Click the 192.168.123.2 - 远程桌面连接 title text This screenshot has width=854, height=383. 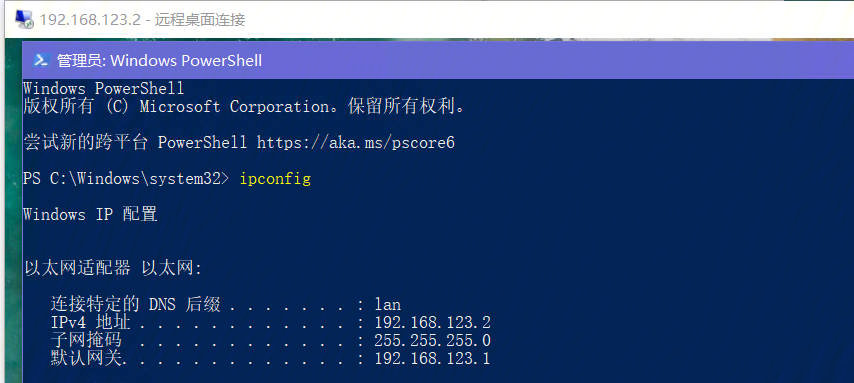[143, 20]
